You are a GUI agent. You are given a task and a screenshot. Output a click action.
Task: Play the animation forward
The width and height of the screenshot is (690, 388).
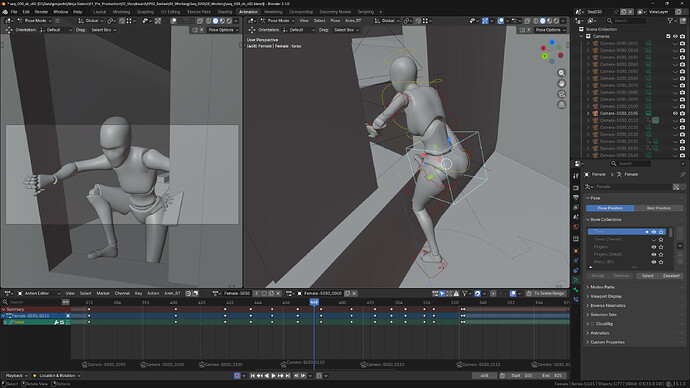273,376
